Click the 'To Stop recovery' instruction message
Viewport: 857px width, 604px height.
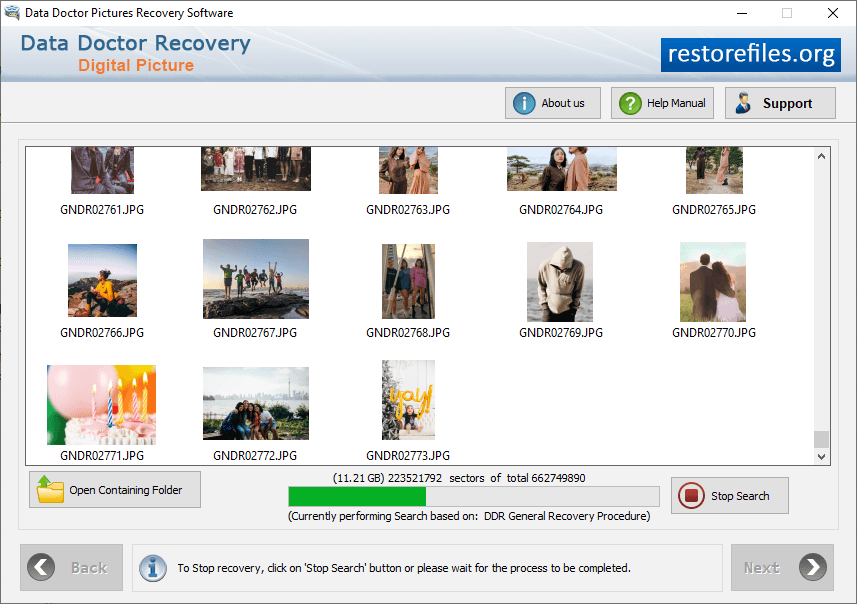click(404, 568)
